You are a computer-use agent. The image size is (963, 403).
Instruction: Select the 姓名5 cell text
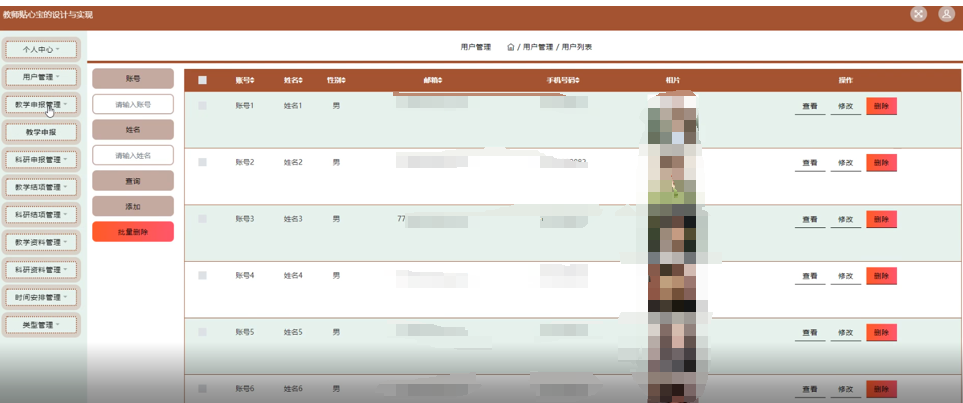click(x=293, y=332)
